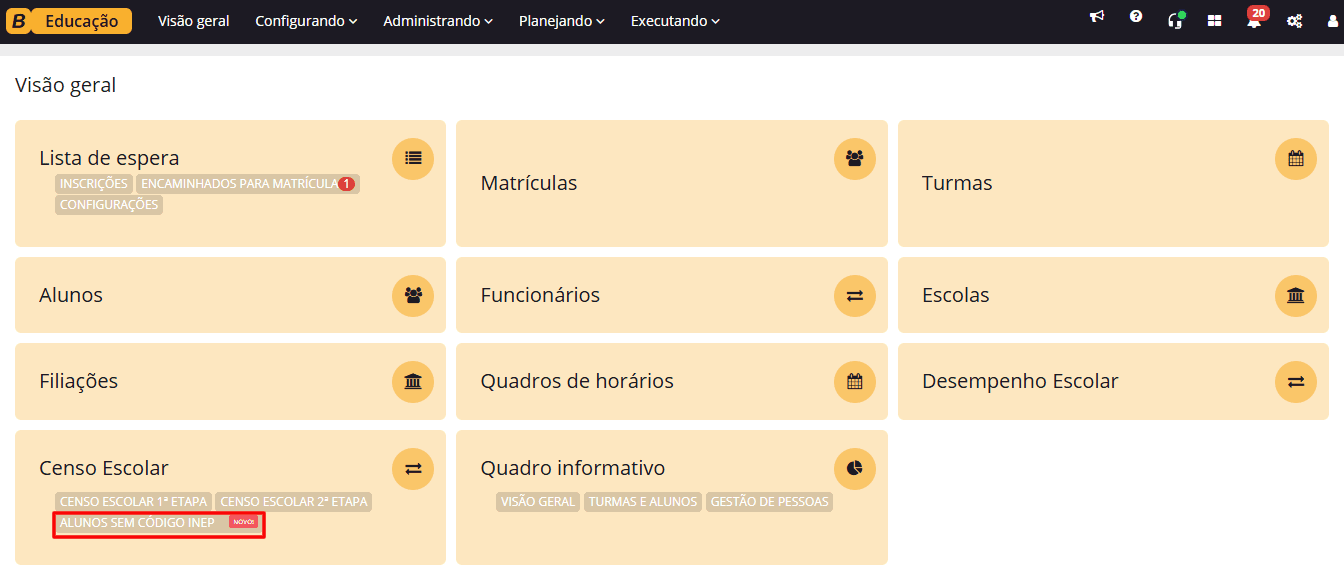Open the help question mark icon
1344x571 pixels.
click(1136, 17)
